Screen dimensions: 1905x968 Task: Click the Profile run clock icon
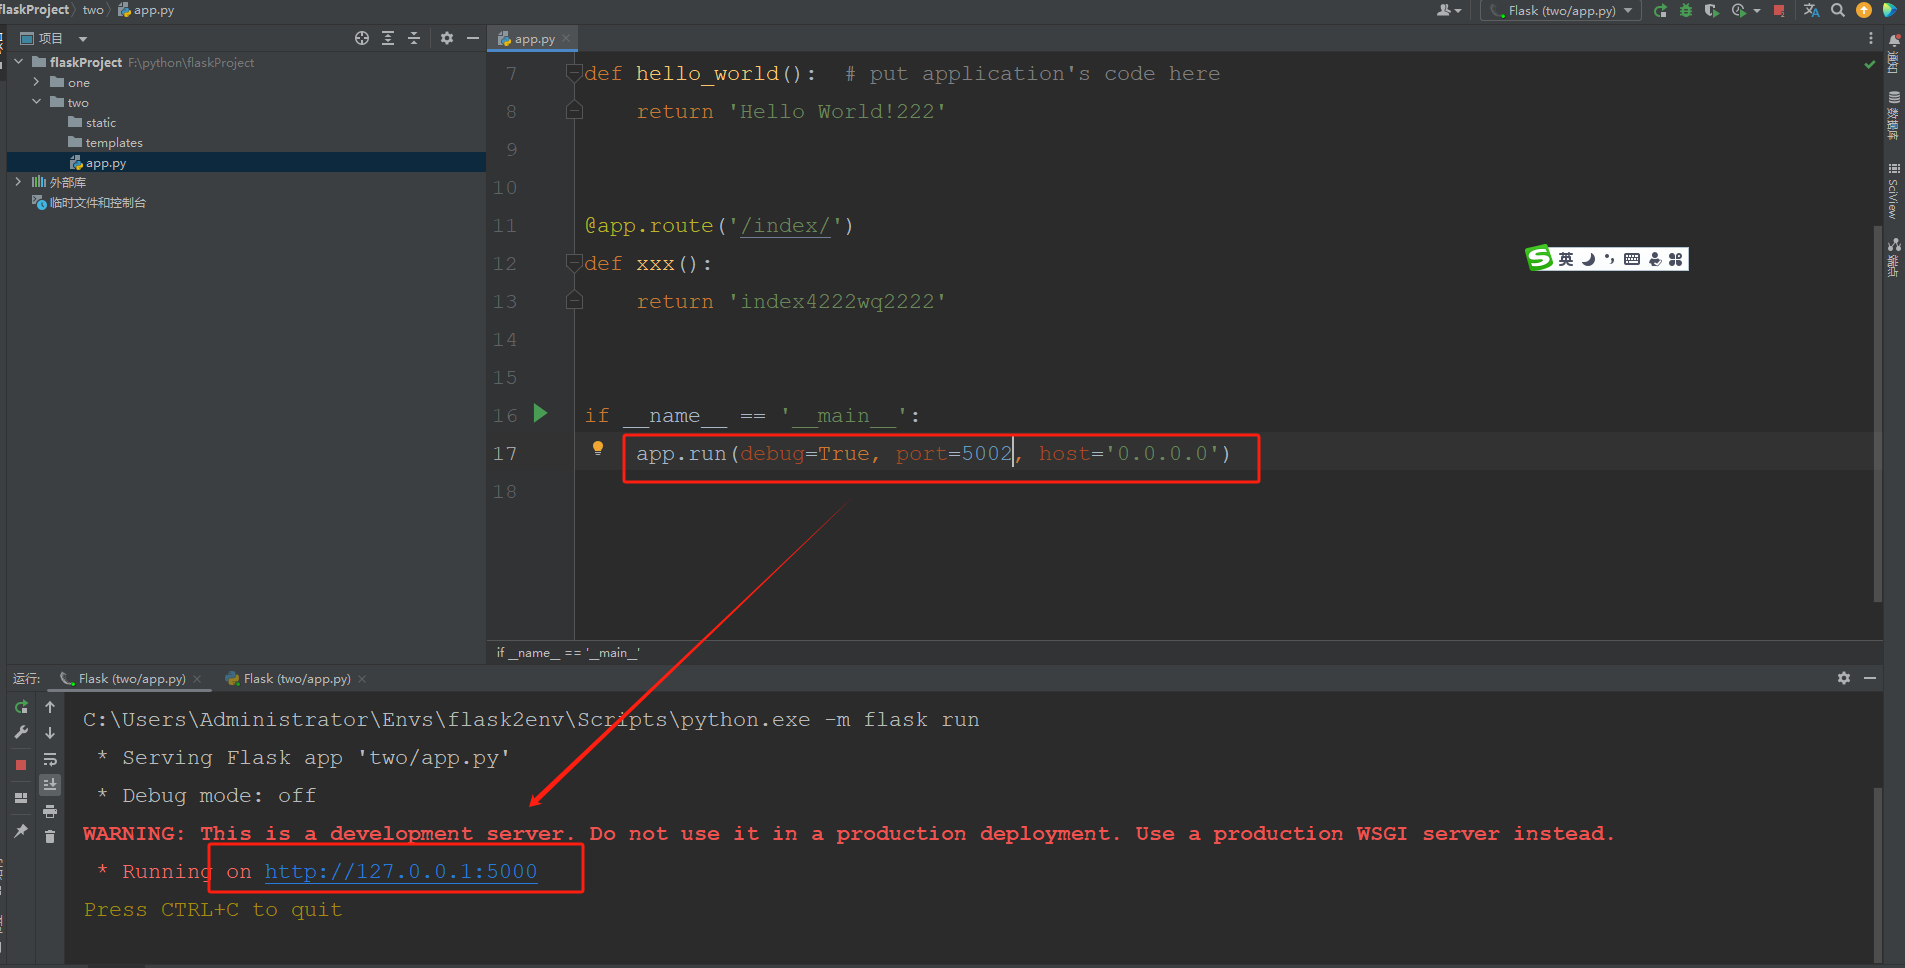1739,10
